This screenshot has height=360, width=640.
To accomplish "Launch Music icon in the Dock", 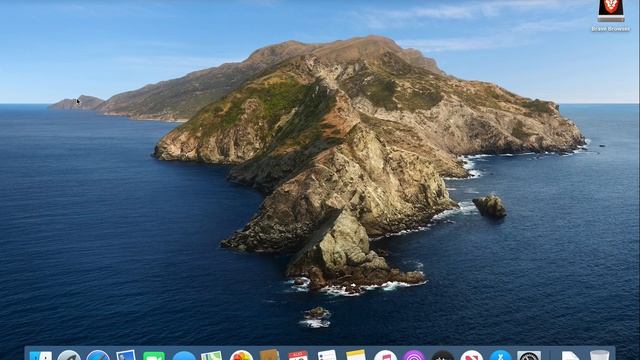I will tap(385, 355).
